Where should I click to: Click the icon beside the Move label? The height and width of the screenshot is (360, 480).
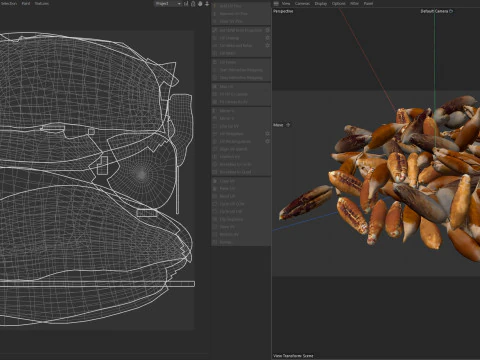pyautogui.click(x=288, y=125)
